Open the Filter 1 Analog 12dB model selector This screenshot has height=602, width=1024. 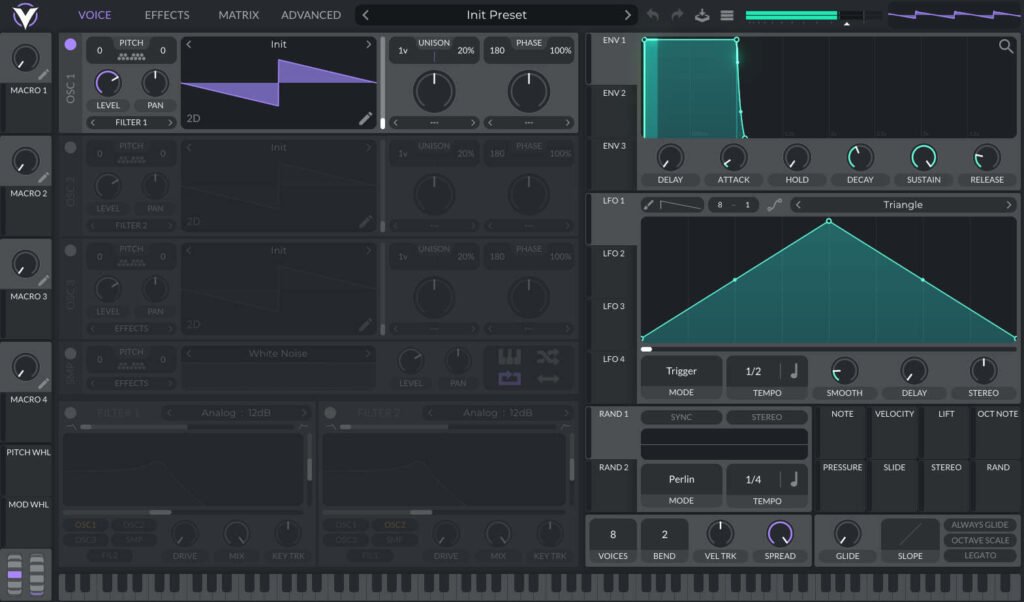click(x=236, y=412)
